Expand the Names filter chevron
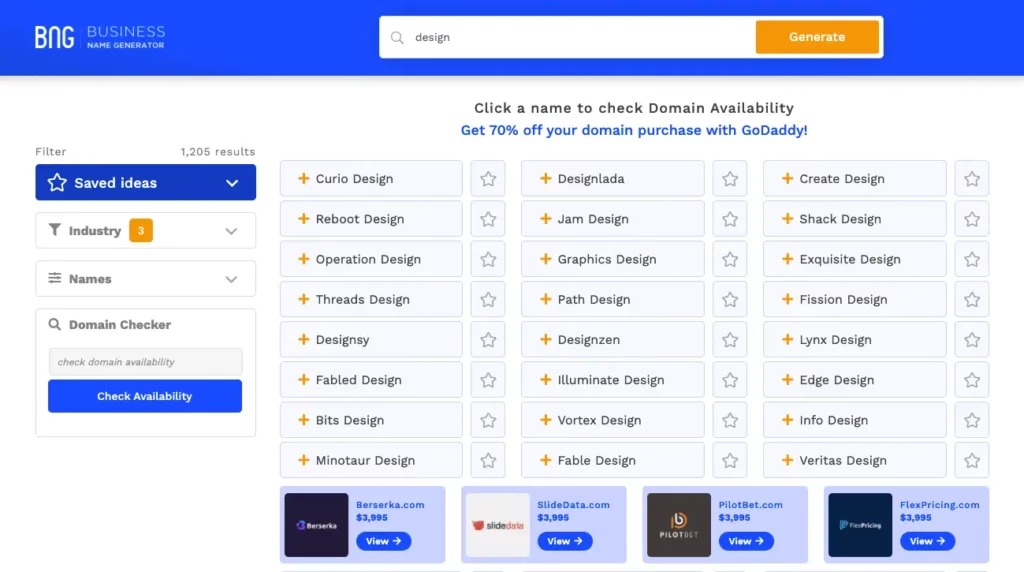The height and width of the screenshot is (572, 1024). [232, 279]
